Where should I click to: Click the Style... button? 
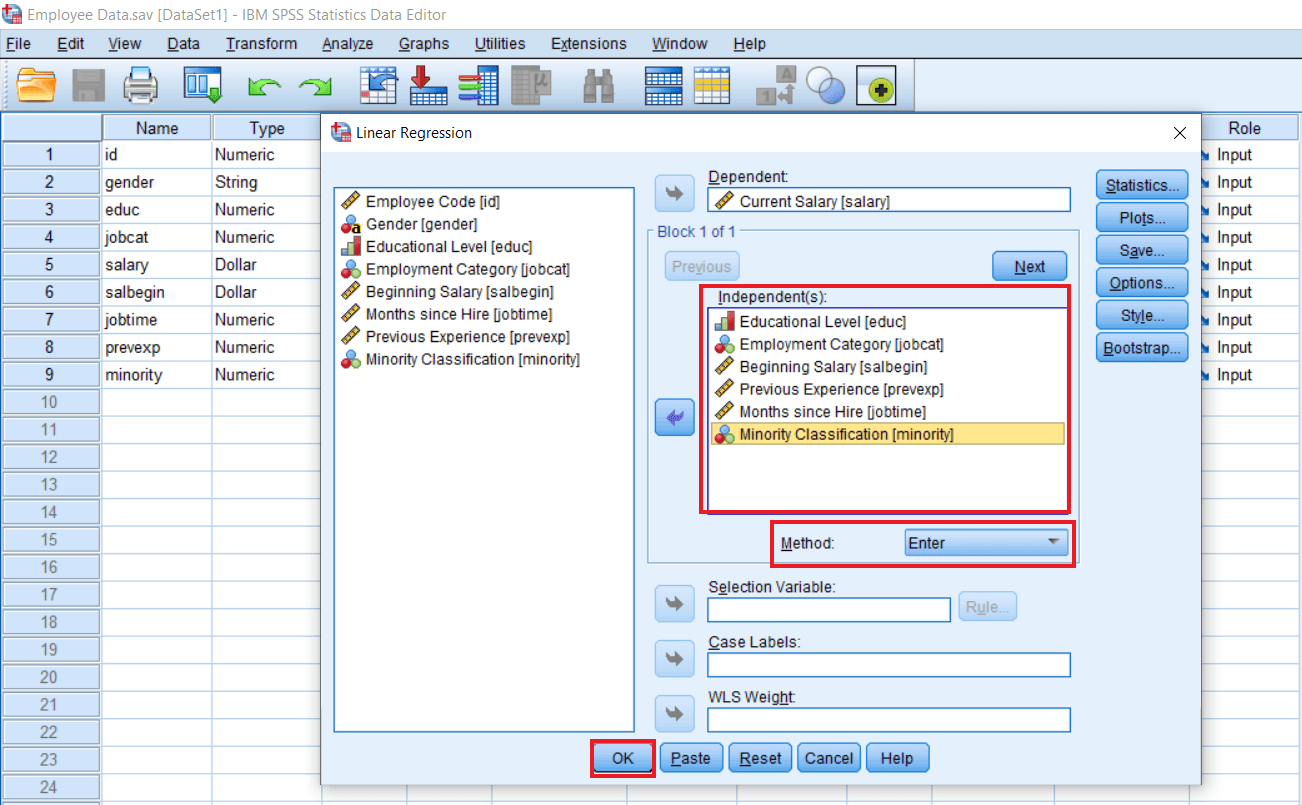coord(1142,316)
